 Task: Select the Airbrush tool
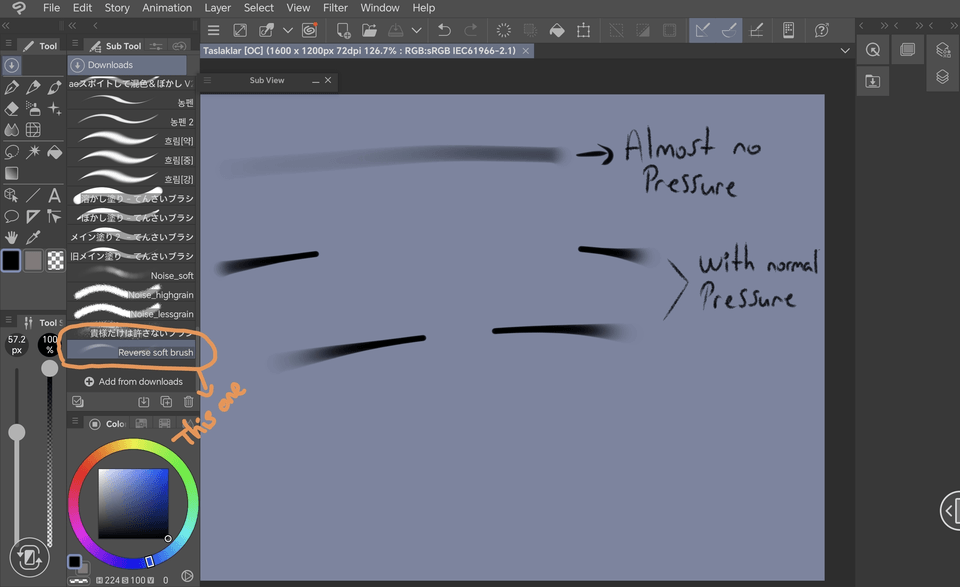33,109
